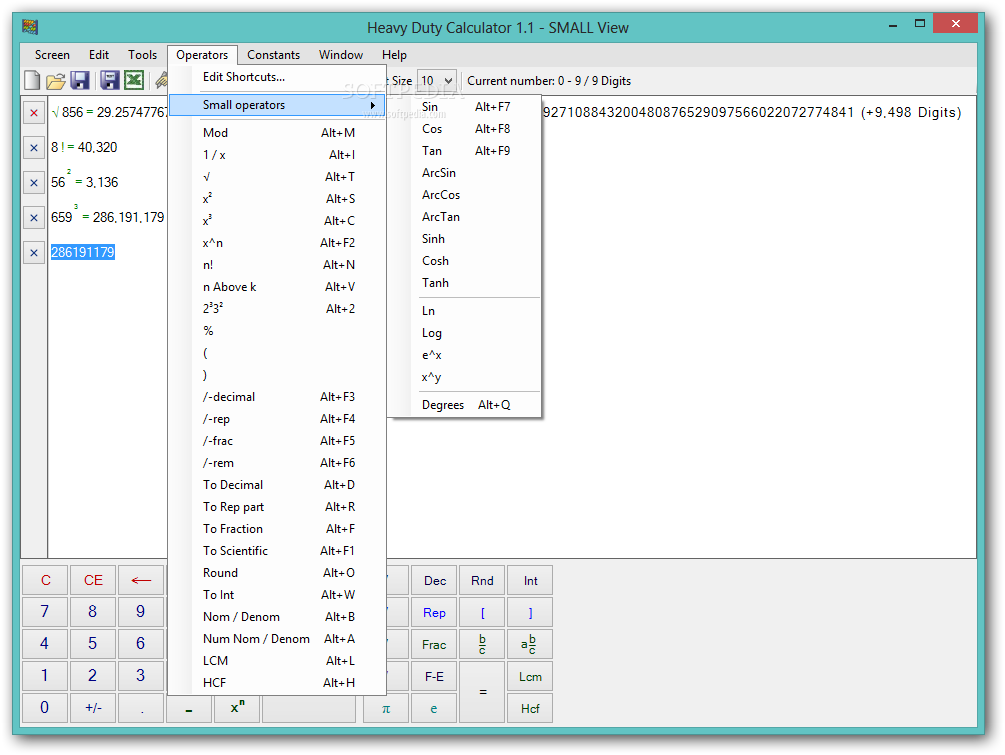Select Round menu item
The width and height of the screenshot is (1005, 755).
pyautogui.click(x=277, y=573)
